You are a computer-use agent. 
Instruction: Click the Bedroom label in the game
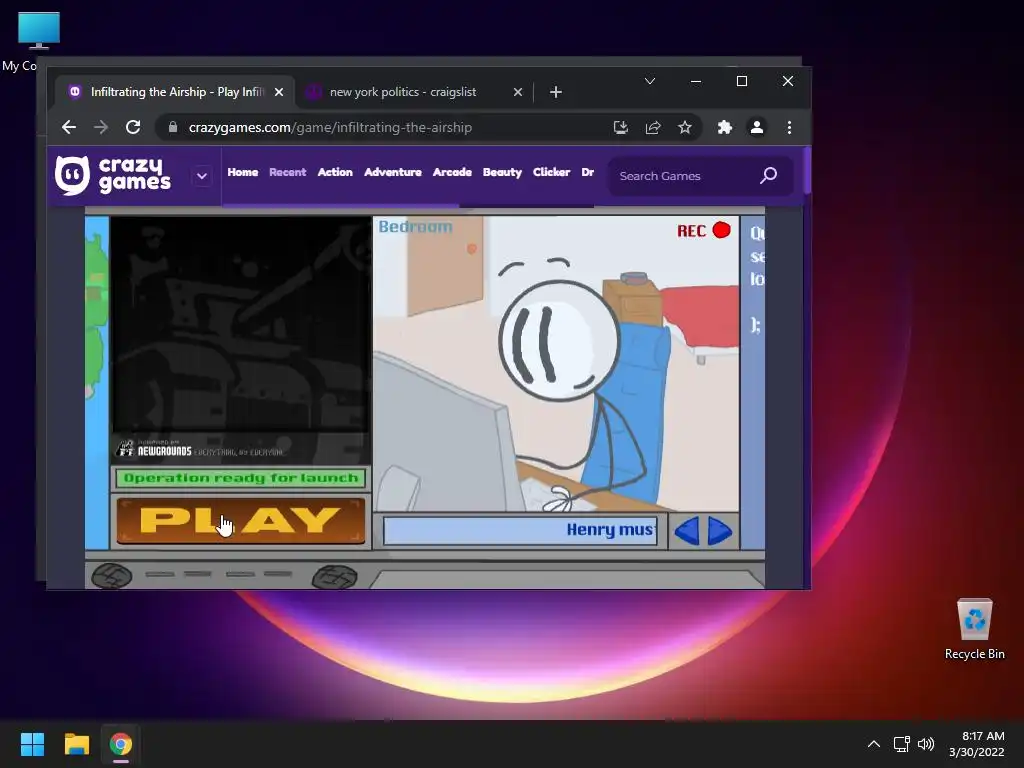[415, 227]
